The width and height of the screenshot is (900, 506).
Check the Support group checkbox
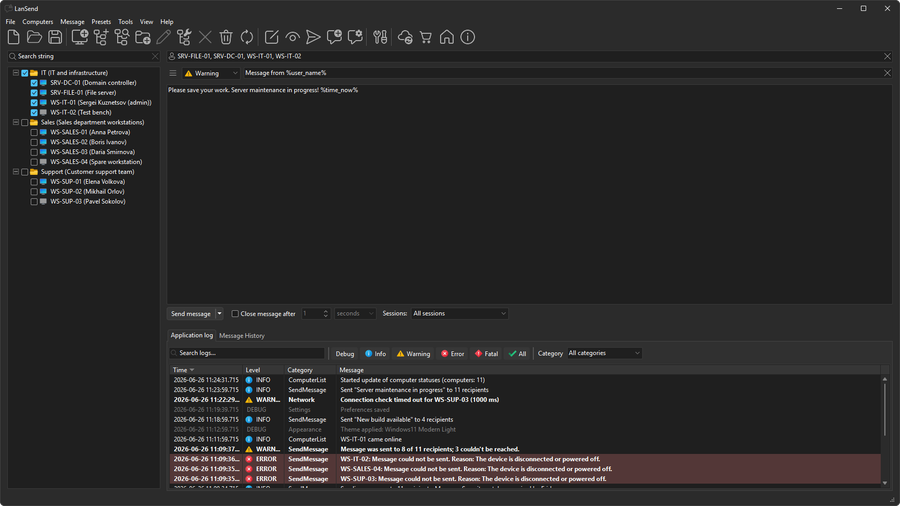(25, 172)
